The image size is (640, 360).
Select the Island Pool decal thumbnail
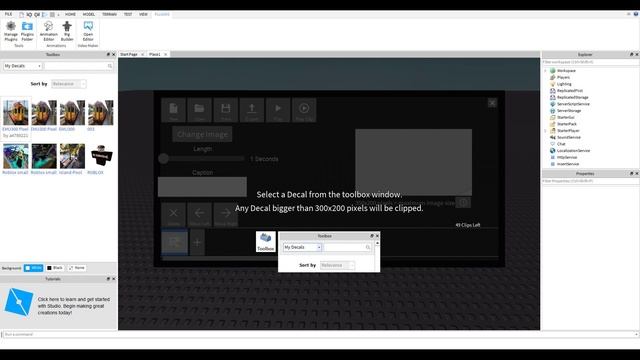[x=72, y=156]
